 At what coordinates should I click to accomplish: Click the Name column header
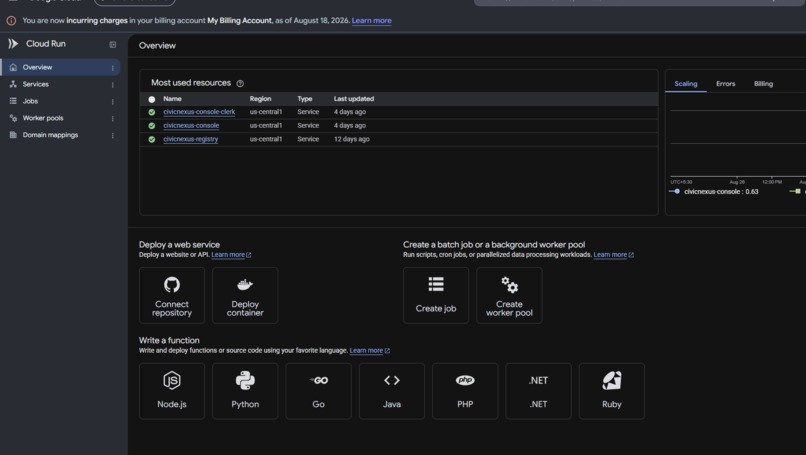(172, 99)
